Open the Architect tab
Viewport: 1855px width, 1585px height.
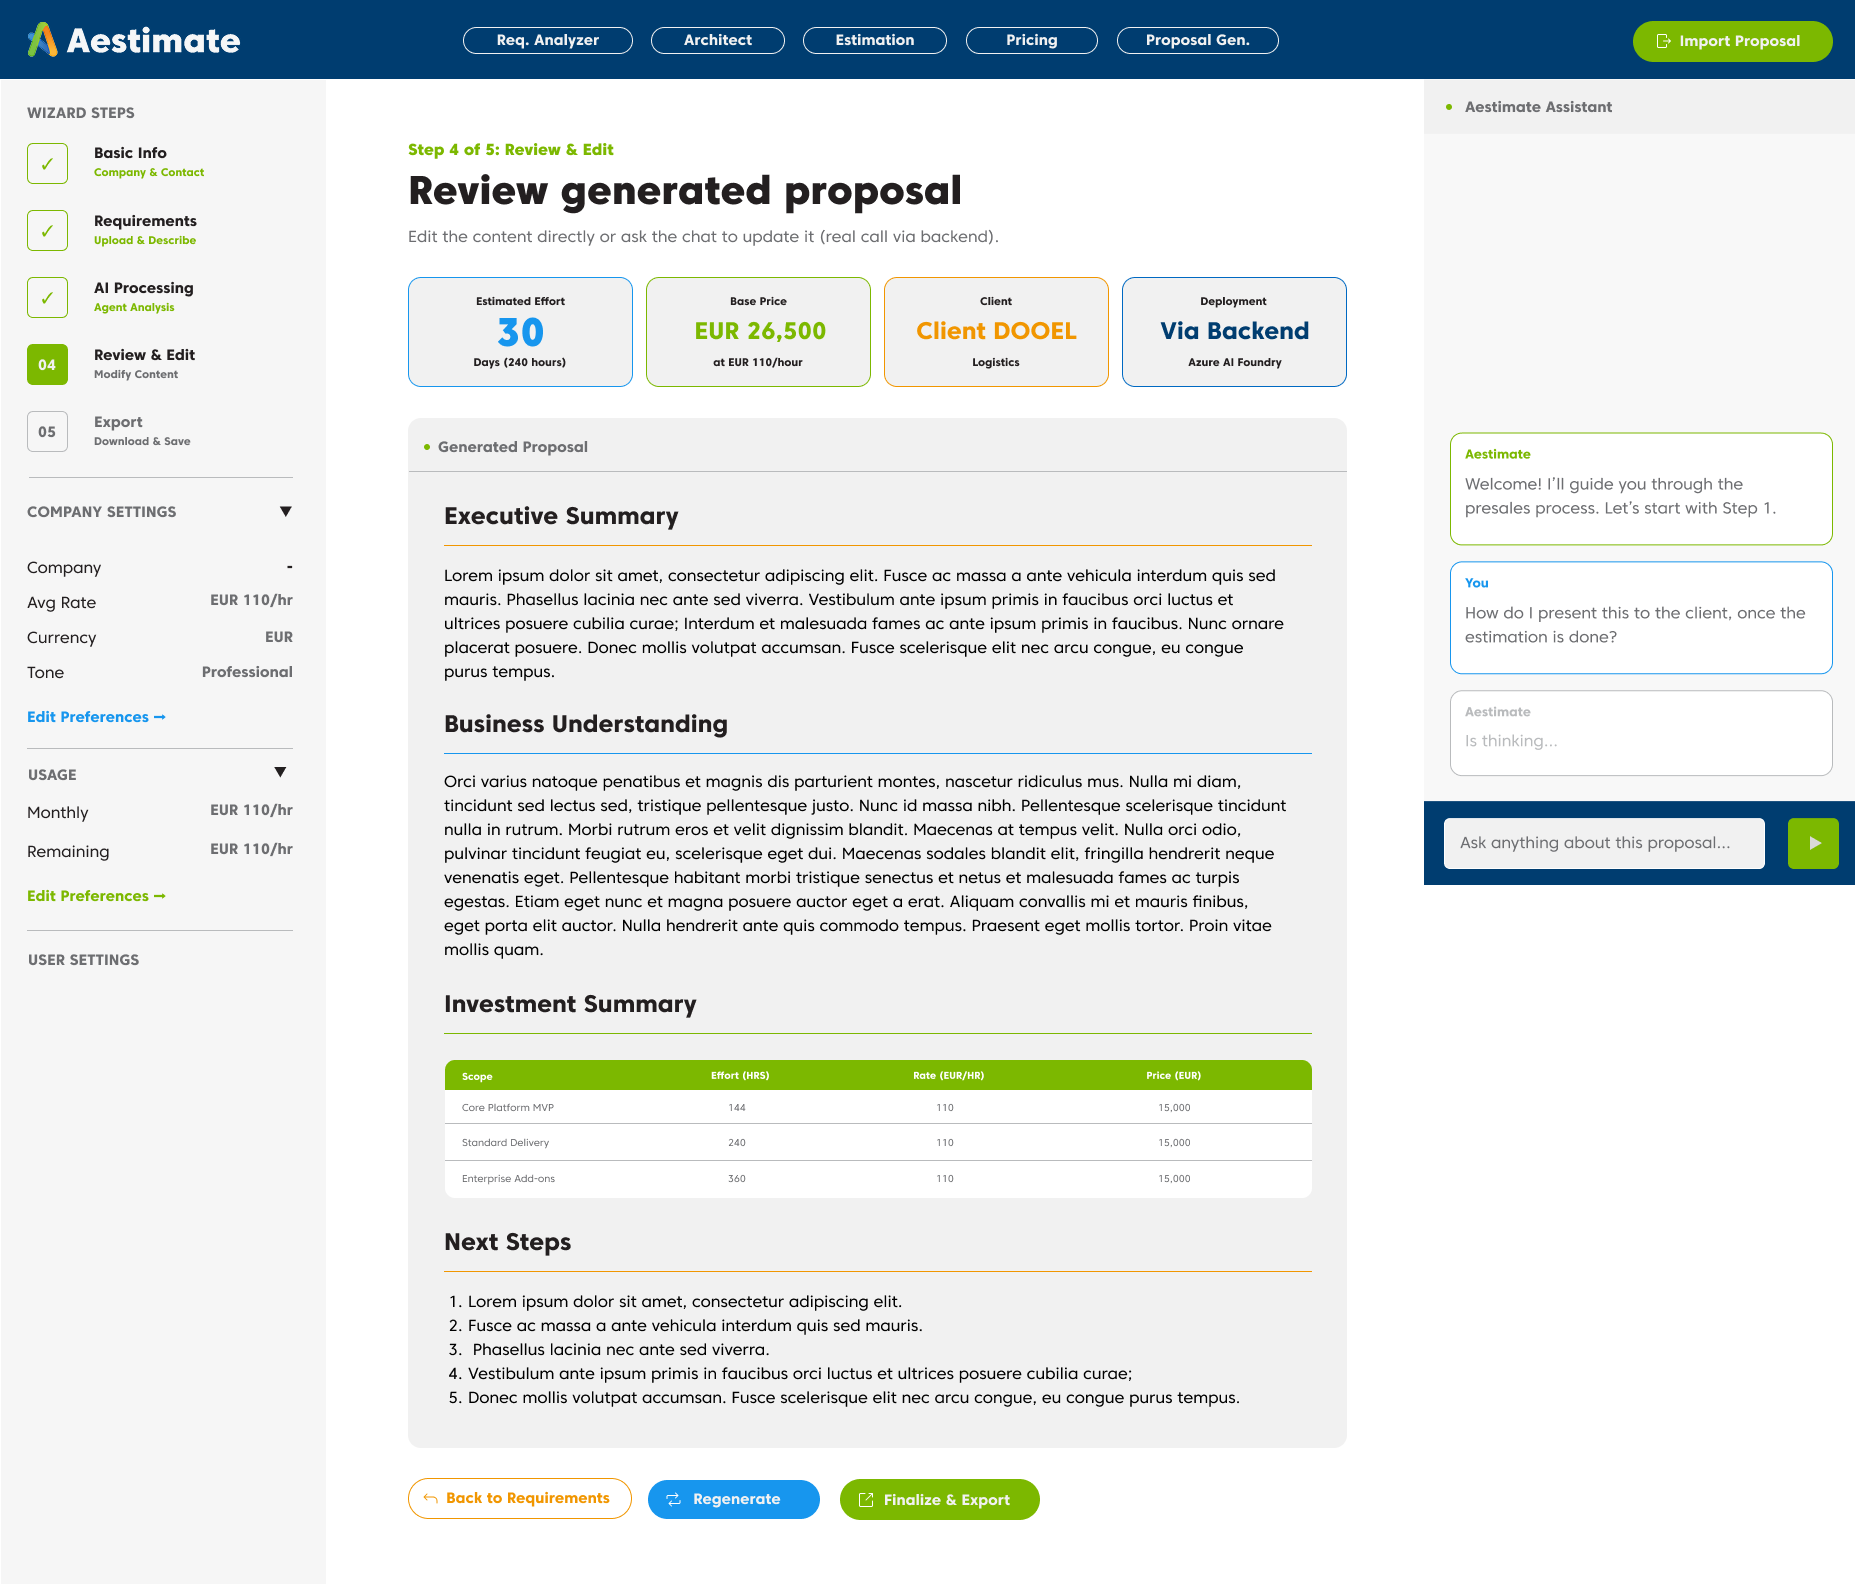point(718,40)
